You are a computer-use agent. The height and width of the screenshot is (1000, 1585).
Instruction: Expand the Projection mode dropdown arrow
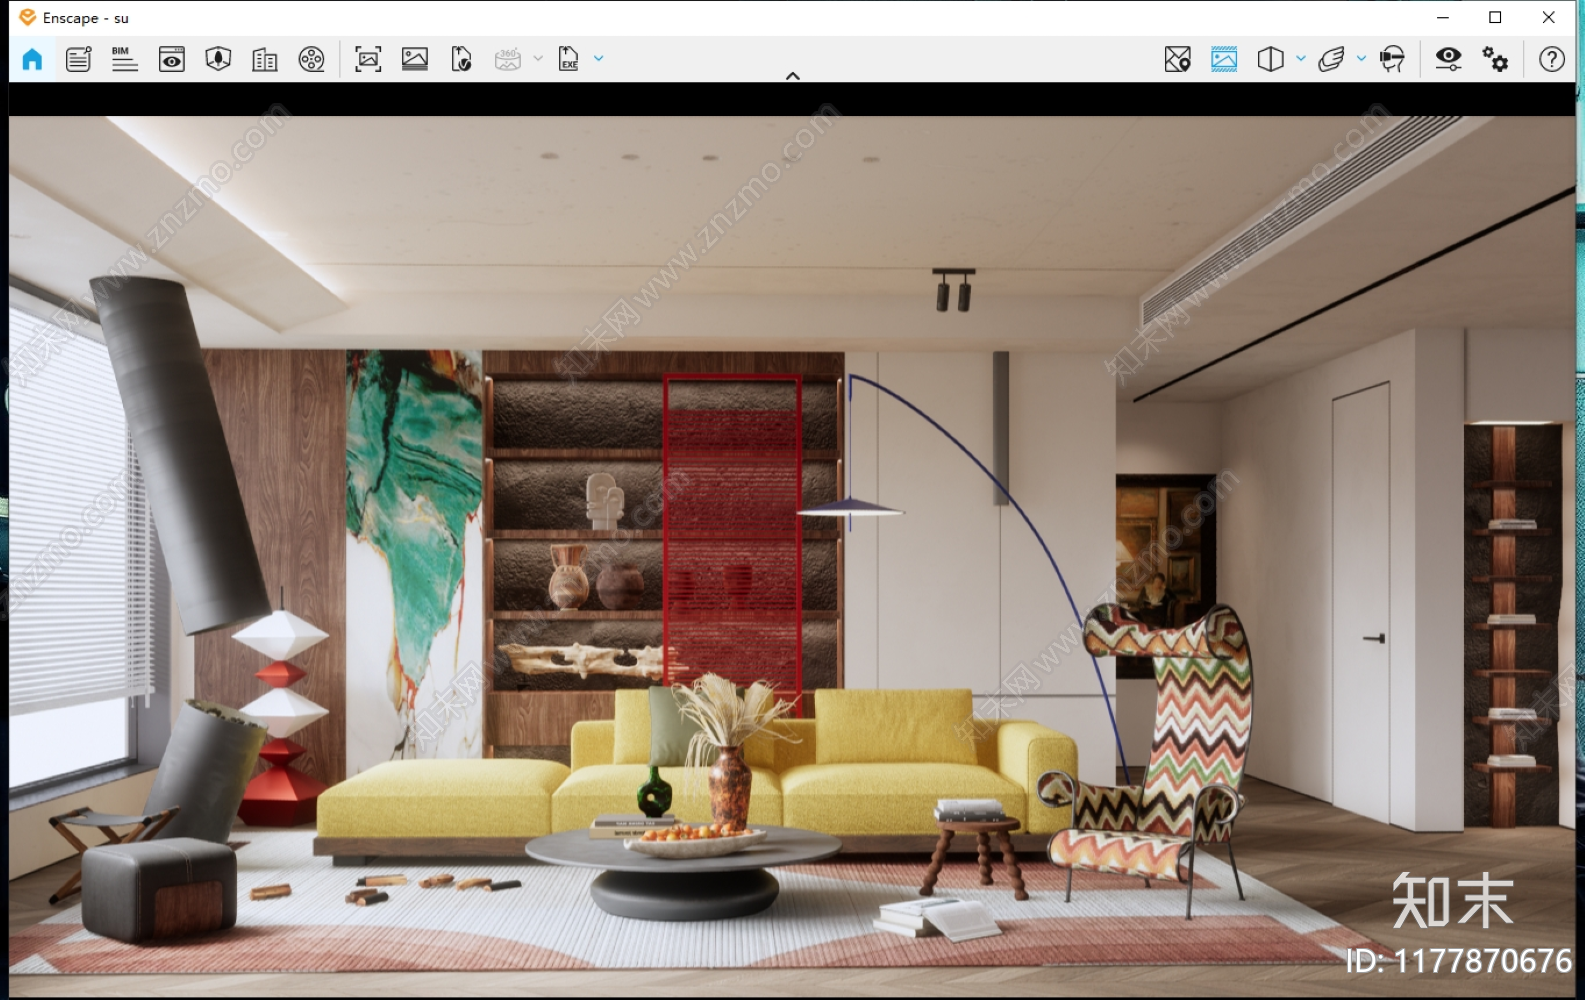pos(1301,59)
